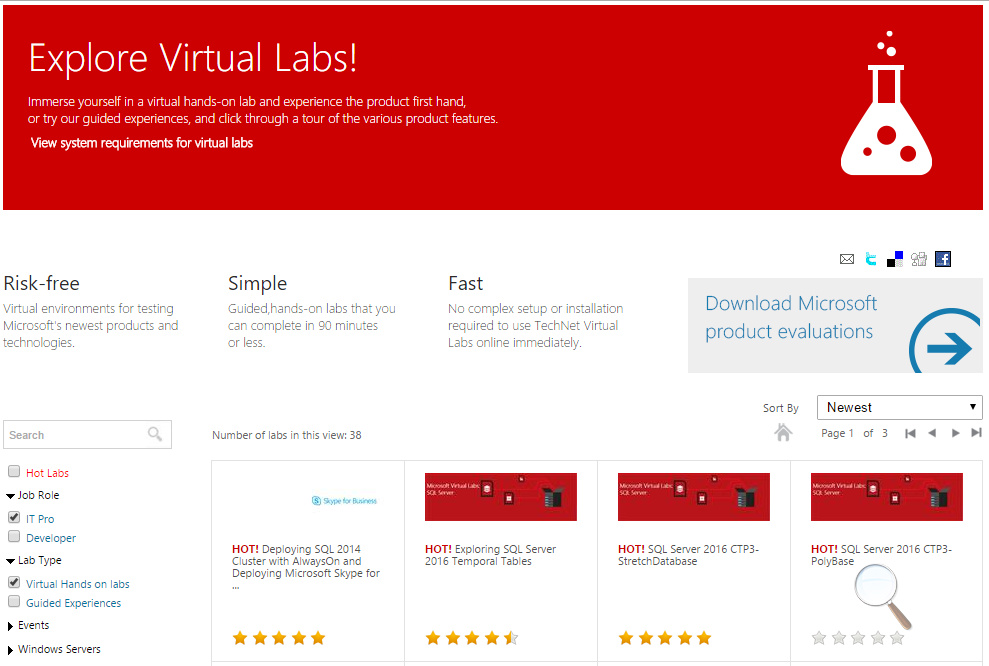The width and height of the screenshot is (989, 666).
Task: Share this page via the email envelope icon
Action: 846,259
